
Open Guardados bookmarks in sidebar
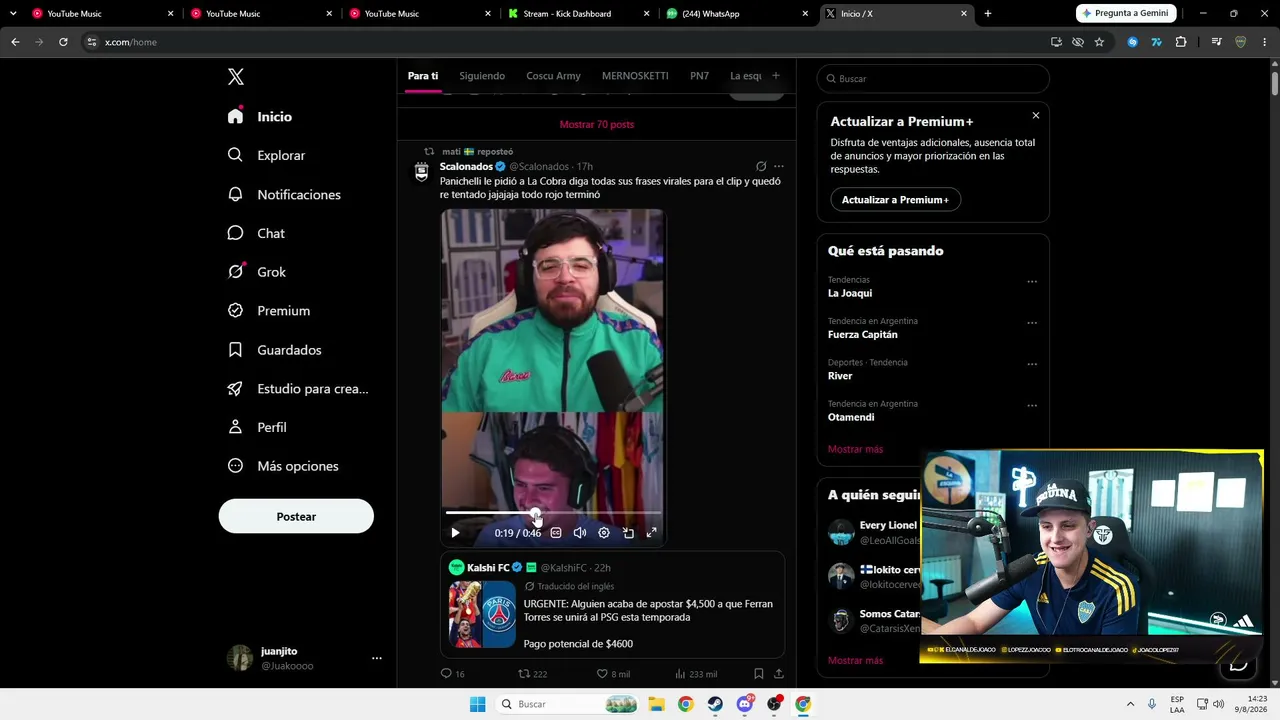tap(274, 350)
